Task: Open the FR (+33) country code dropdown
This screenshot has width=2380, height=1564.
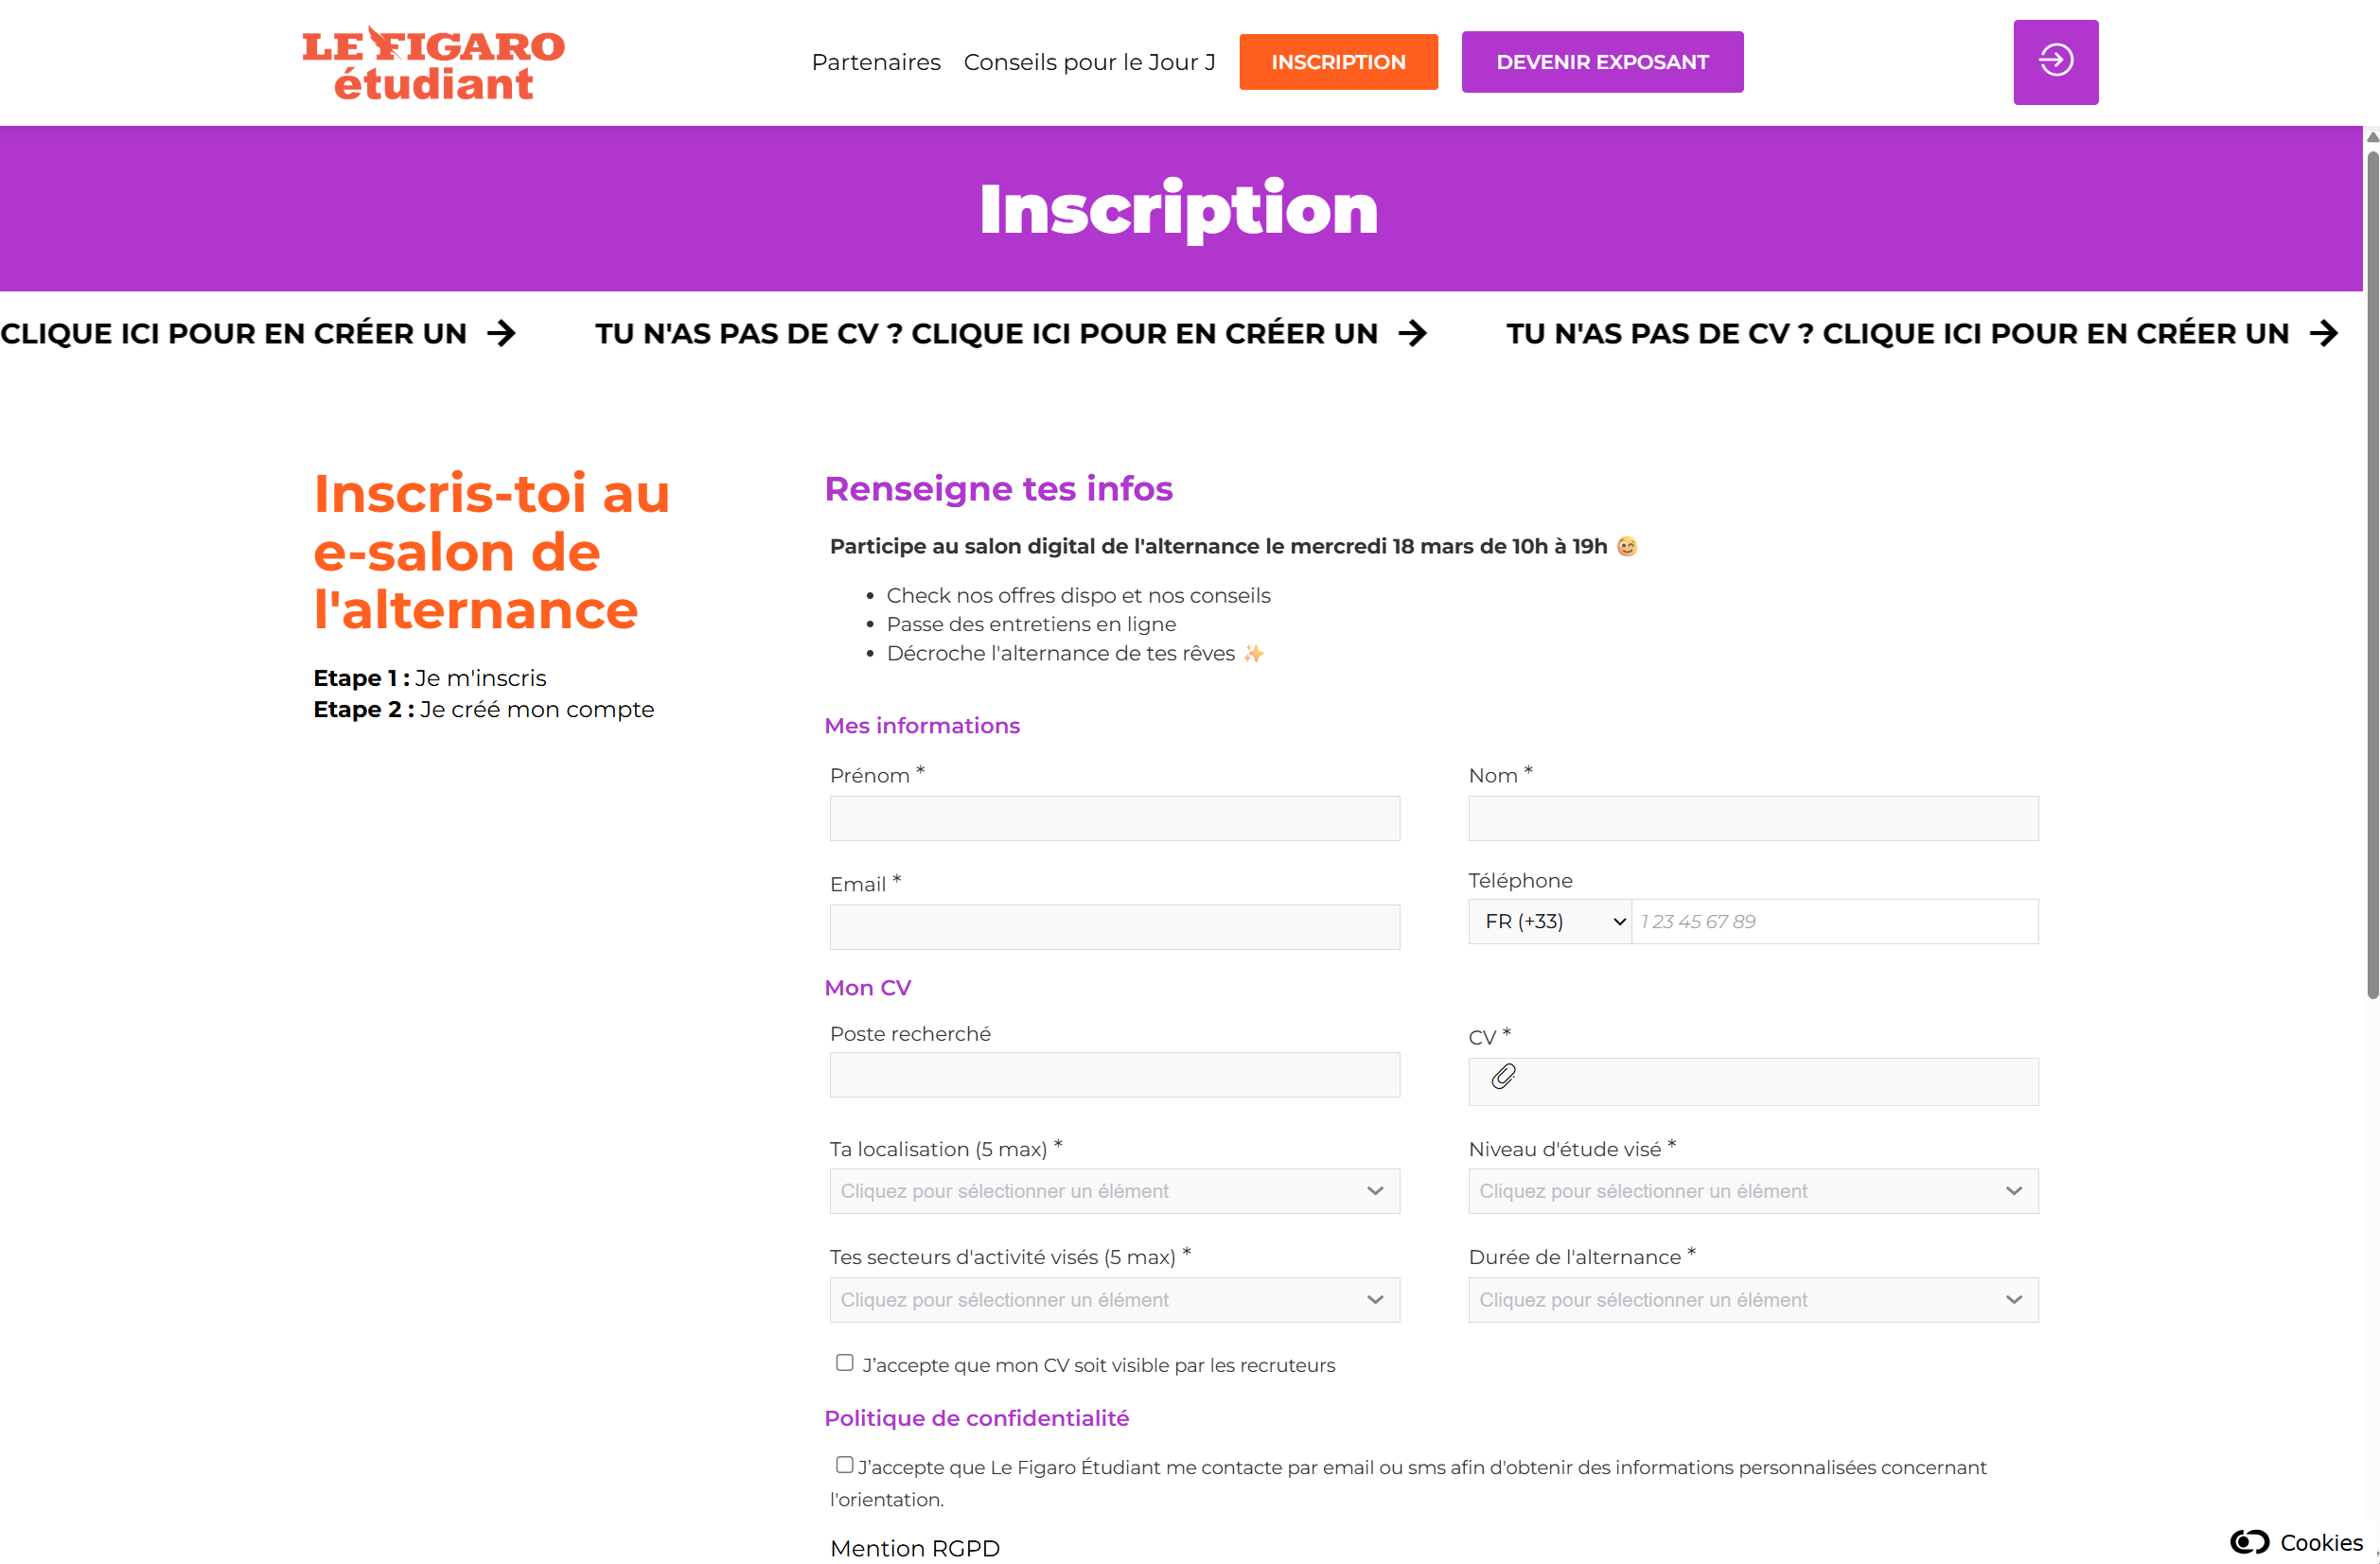Action: click(x=1549, y=922)
